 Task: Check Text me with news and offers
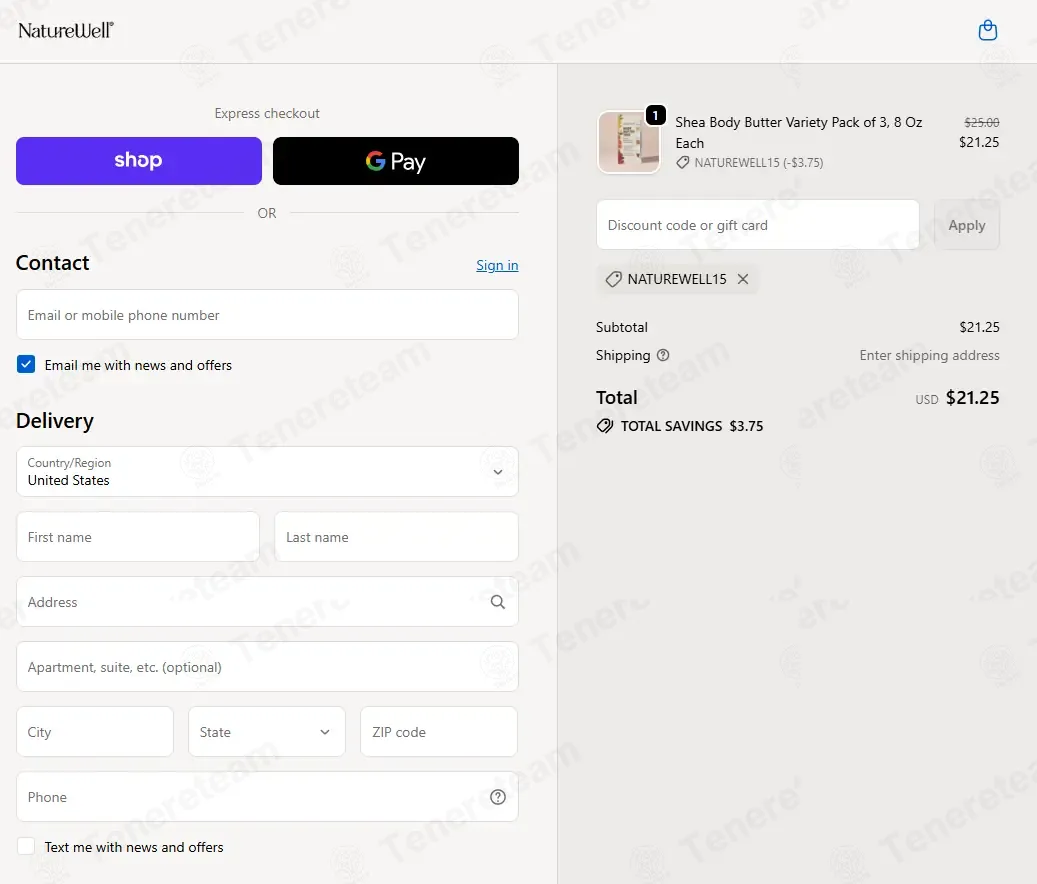coord(26,846)
